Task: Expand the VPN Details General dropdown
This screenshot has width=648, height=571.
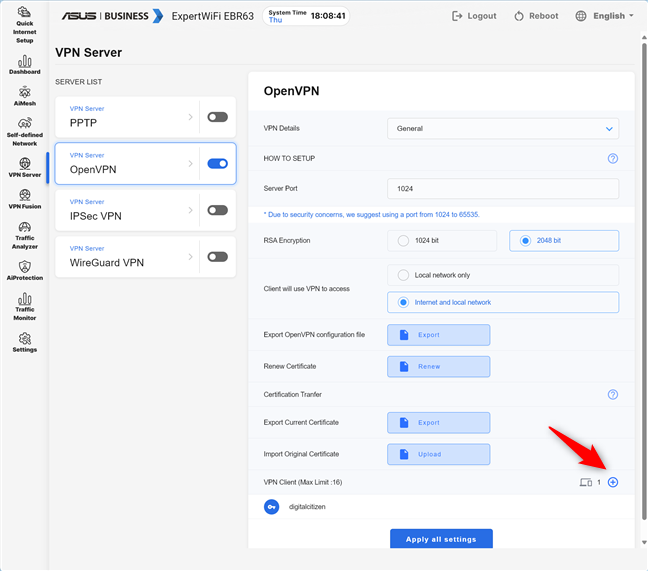Action: point(502,128)
